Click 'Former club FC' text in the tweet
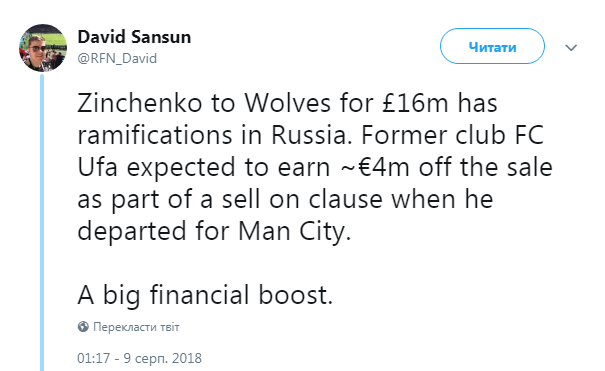 point(453,135)
